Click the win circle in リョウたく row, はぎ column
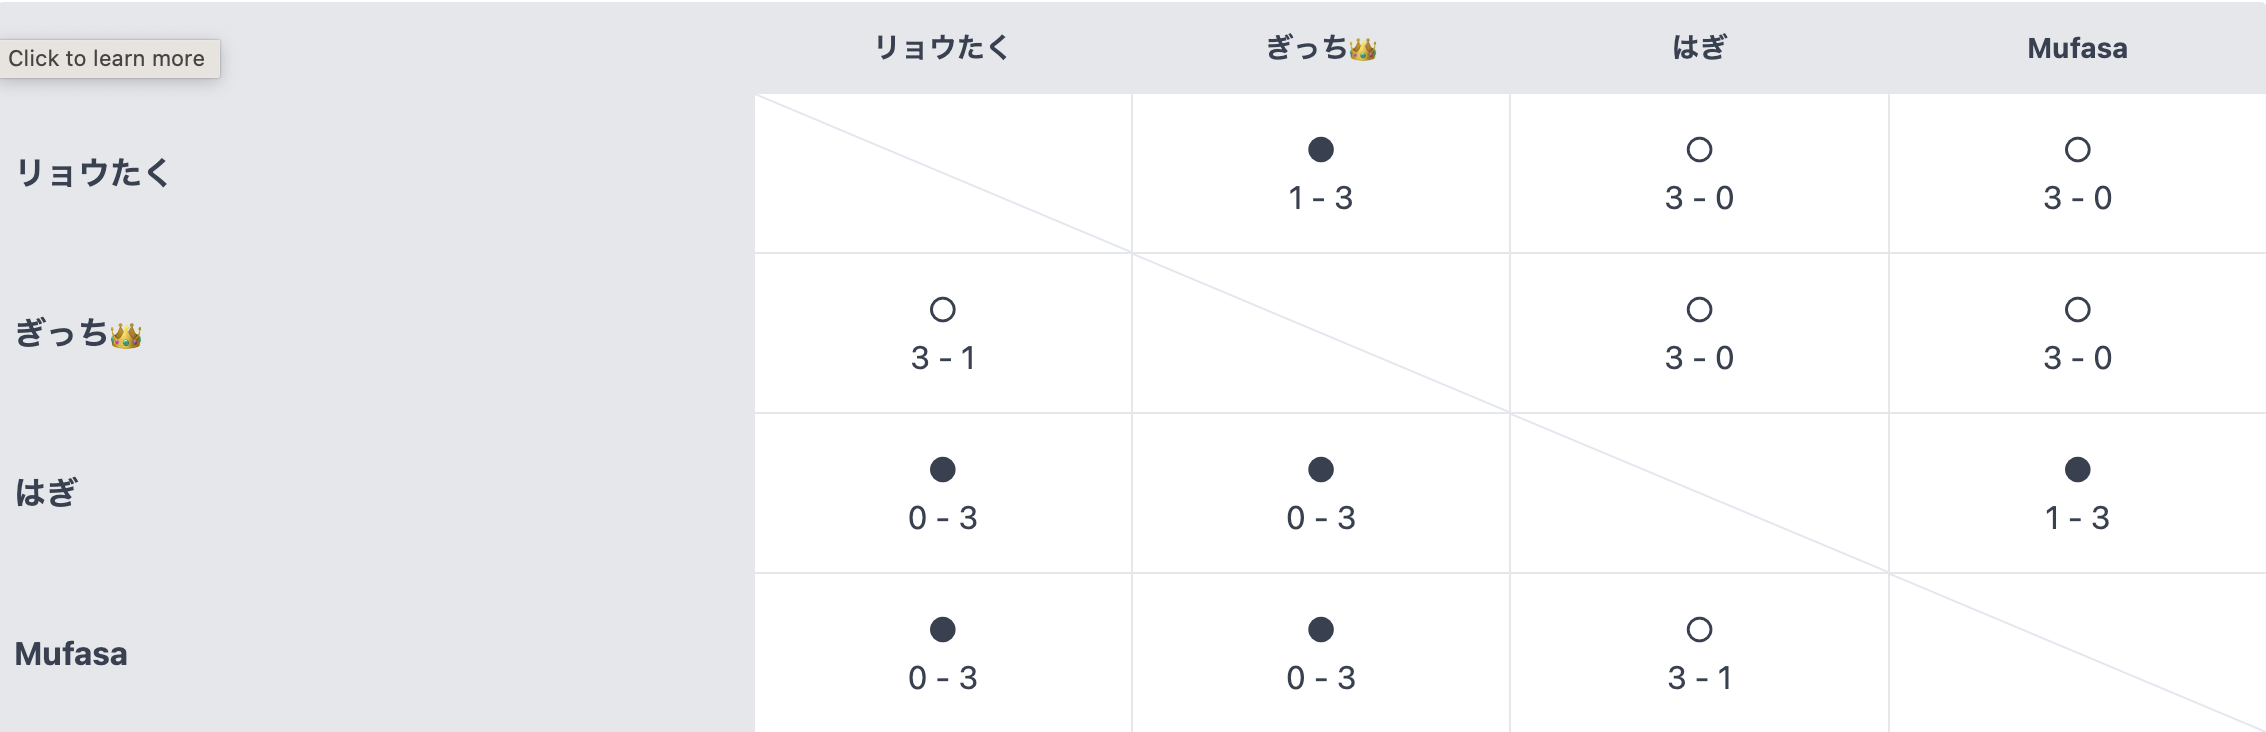The width and height of the screenshot is (2266, 732). pos(1699,150)
